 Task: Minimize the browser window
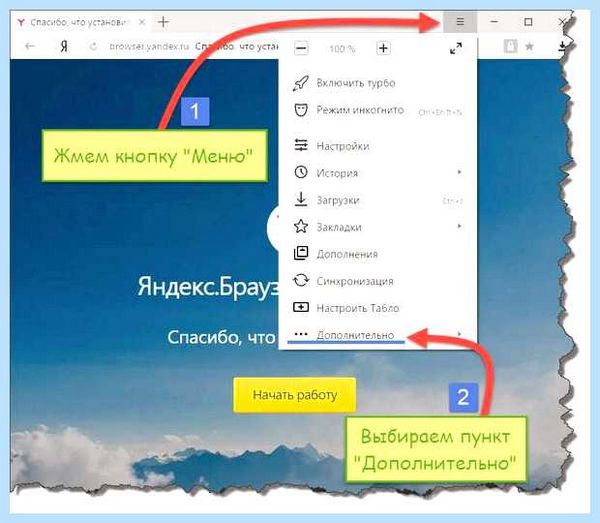[x=494, y=22]
